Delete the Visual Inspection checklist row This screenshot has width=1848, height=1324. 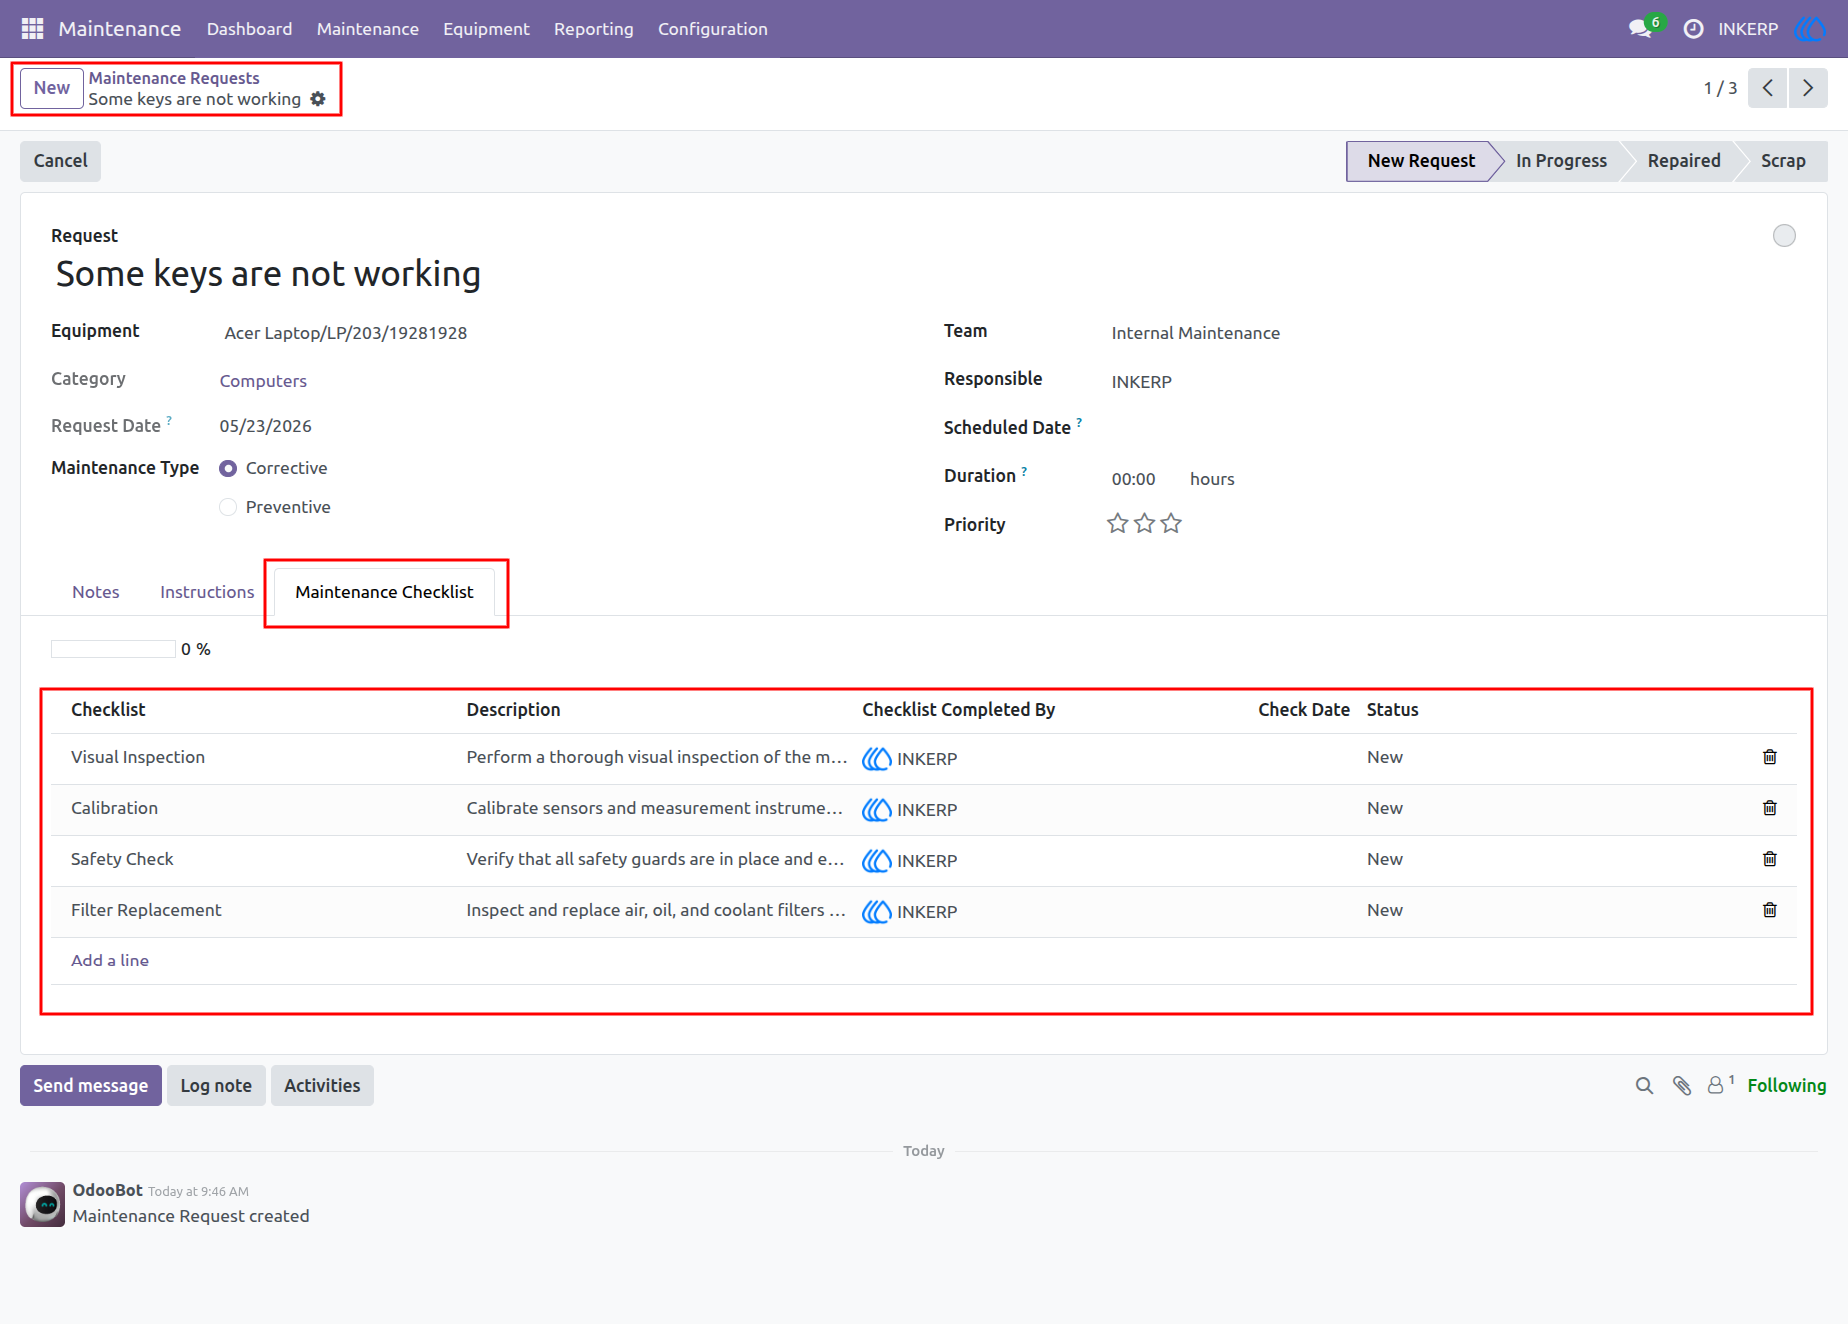click(1770, 757)
